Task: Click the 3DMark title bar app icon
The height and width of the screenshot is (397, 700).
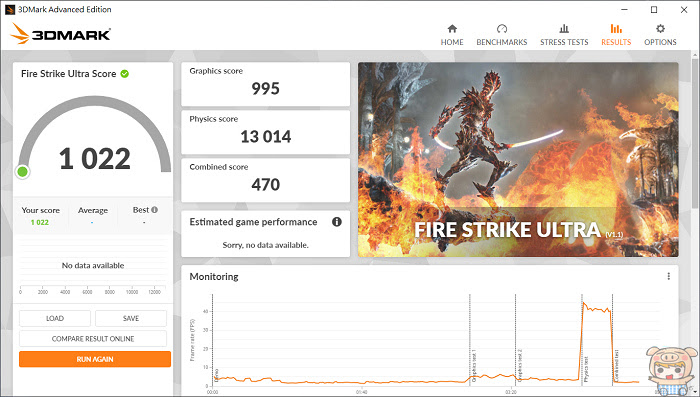Action: (10, 9)
